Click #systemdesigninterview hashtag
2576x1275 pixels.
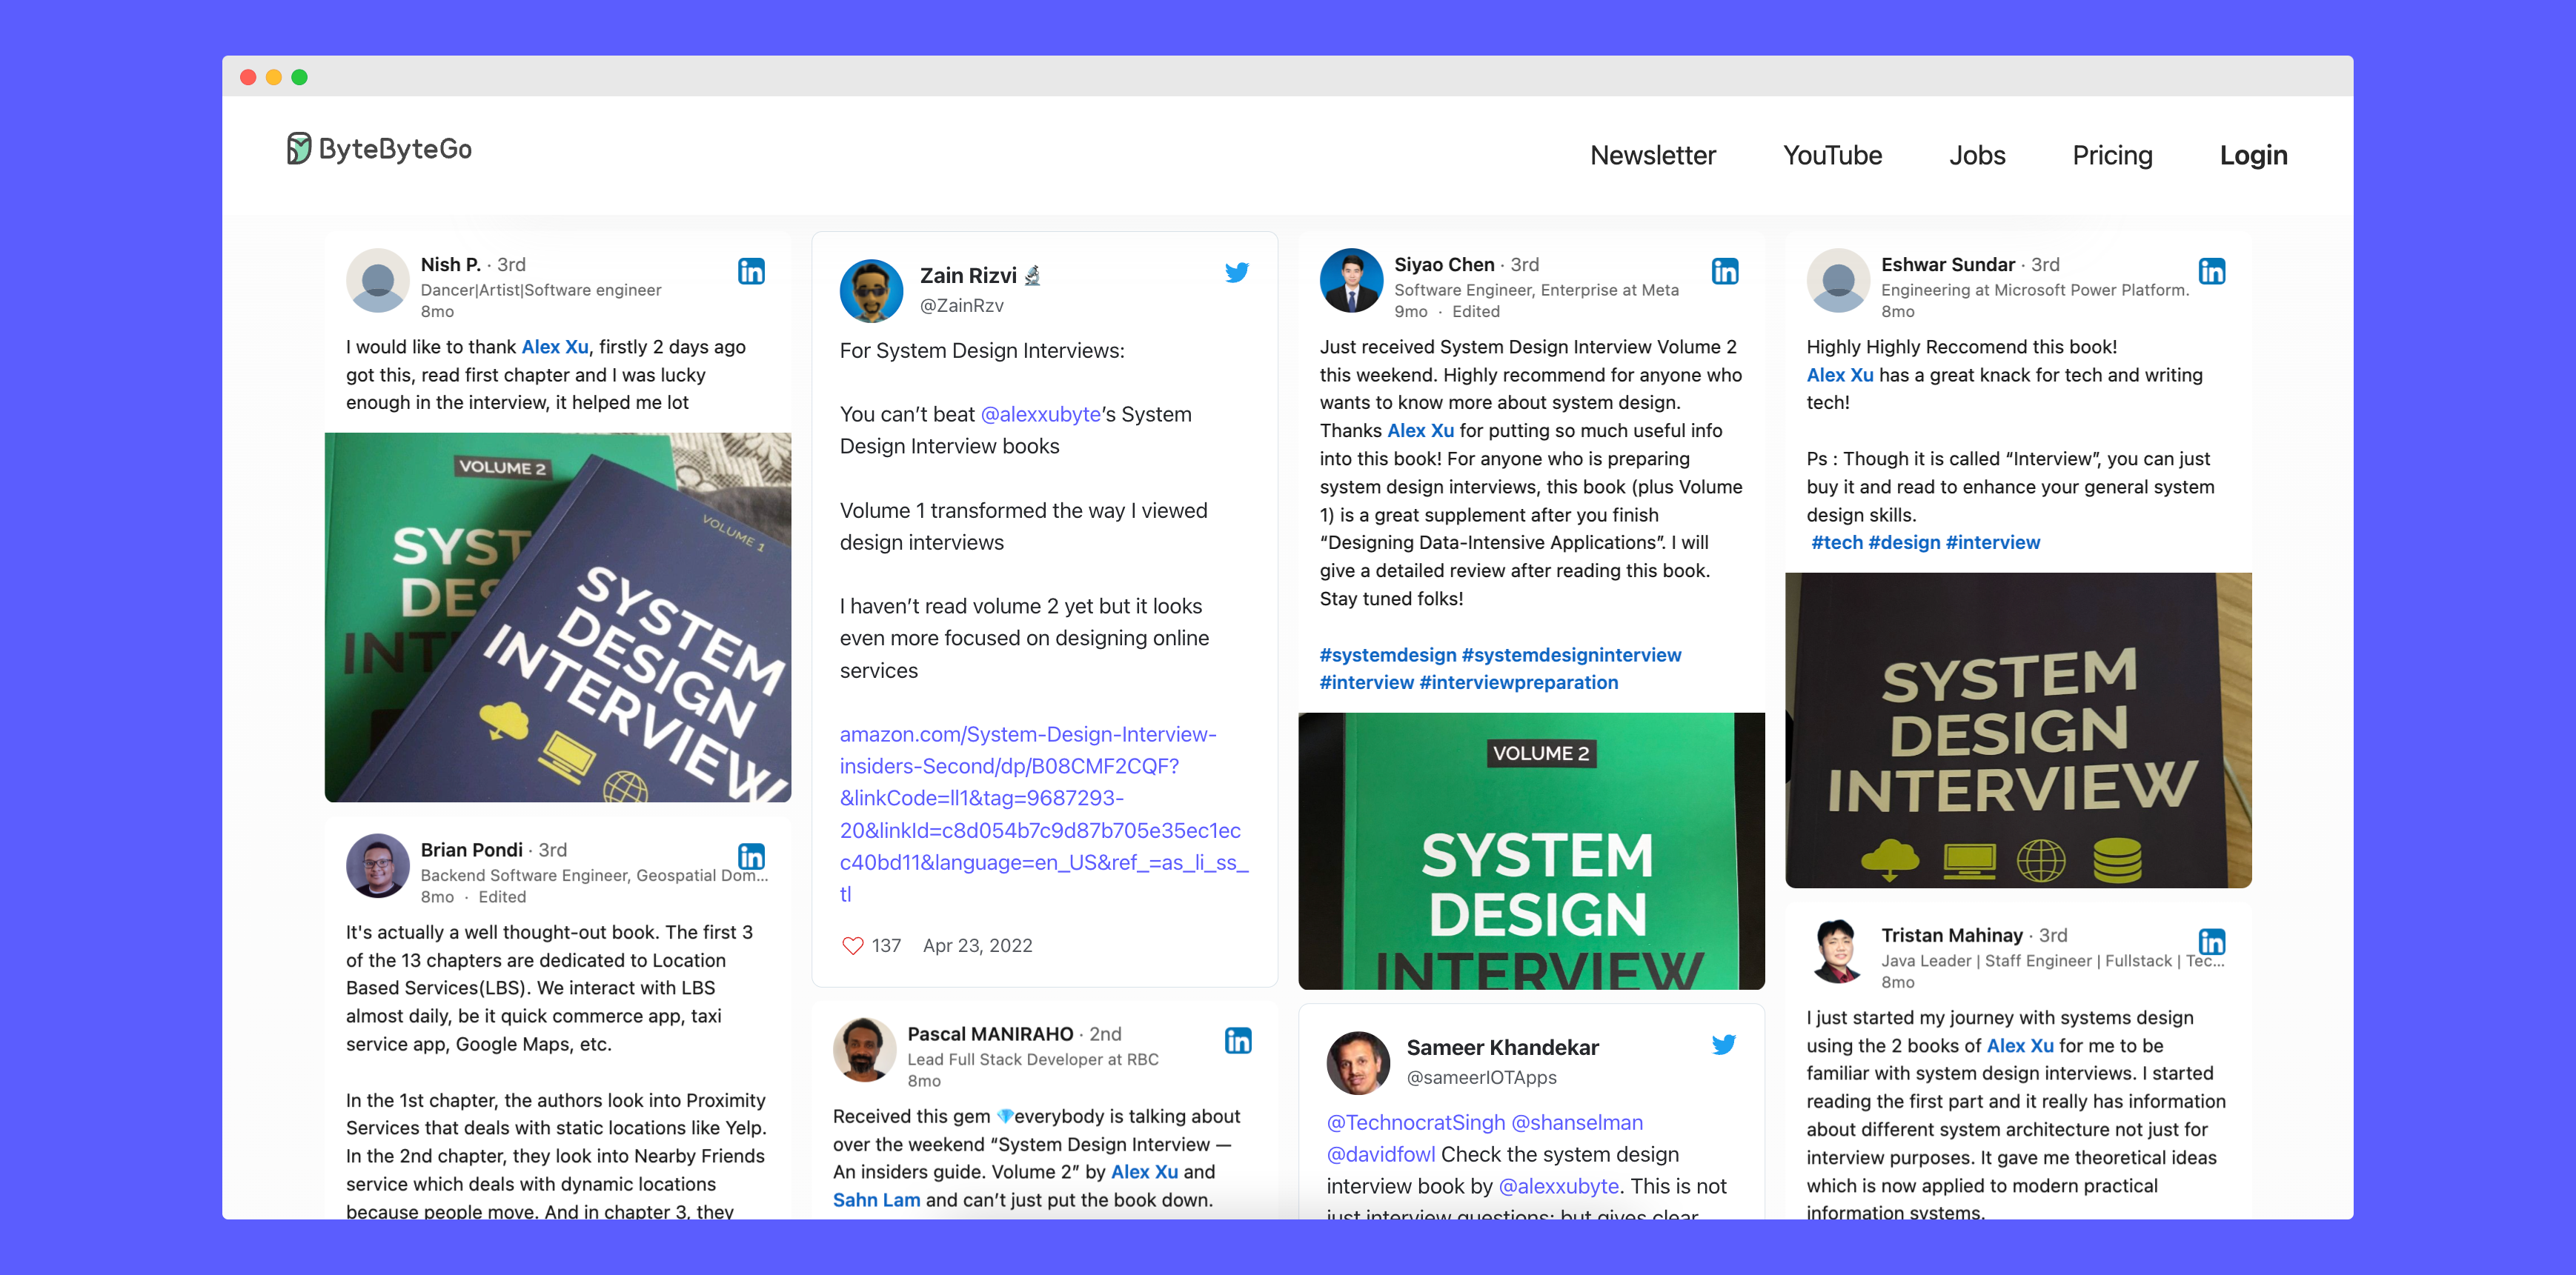point(1571,655)
